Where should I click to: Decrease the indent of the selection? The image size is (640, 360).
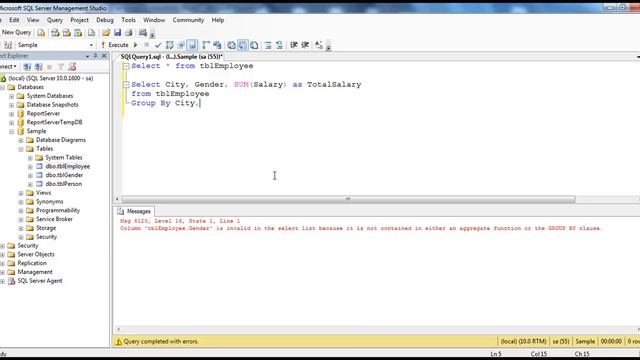tap(293, 45)
